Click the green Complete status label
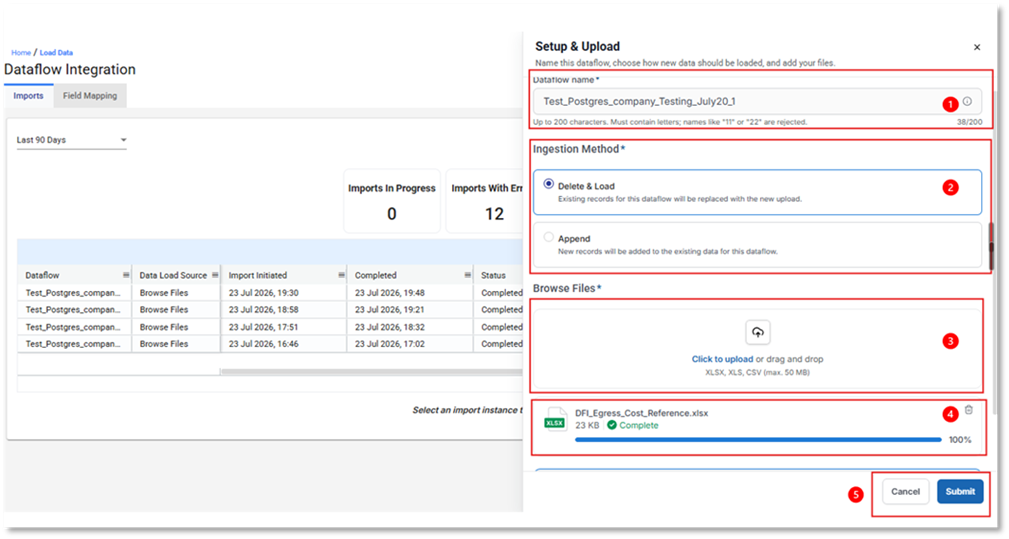1009x539 pixels. coord(633,425)
